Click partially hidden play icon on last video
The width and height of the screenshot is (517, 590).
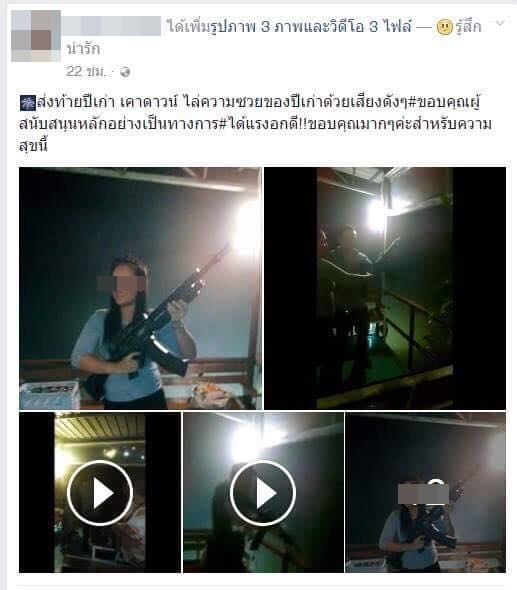[x=436, y=483]
